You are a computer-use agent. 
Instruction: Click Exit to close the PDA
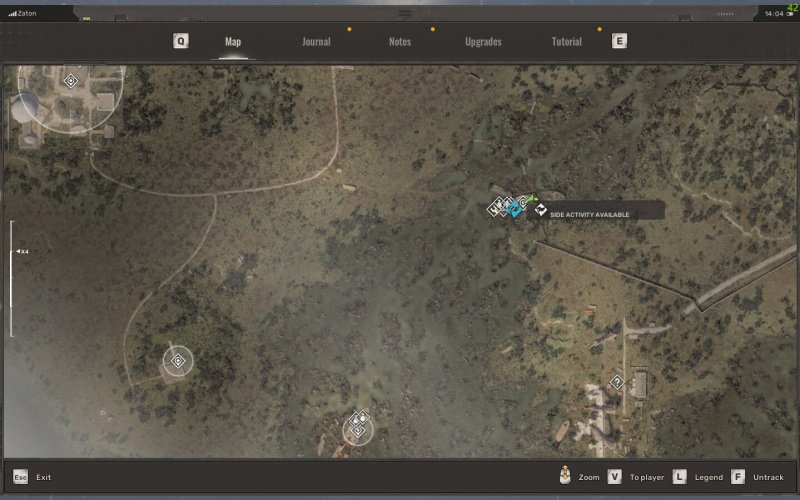coord(32,477)
